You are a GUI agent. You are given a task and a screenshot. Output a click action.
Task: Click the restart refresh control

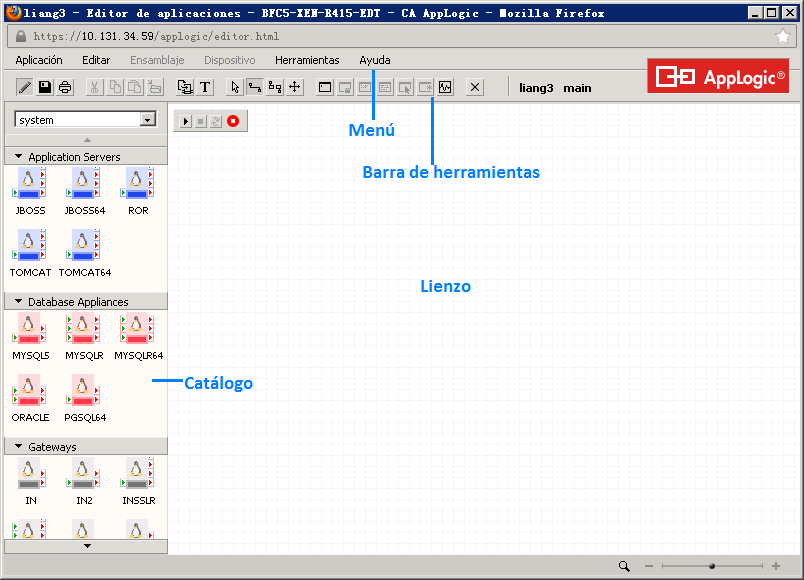216,121
